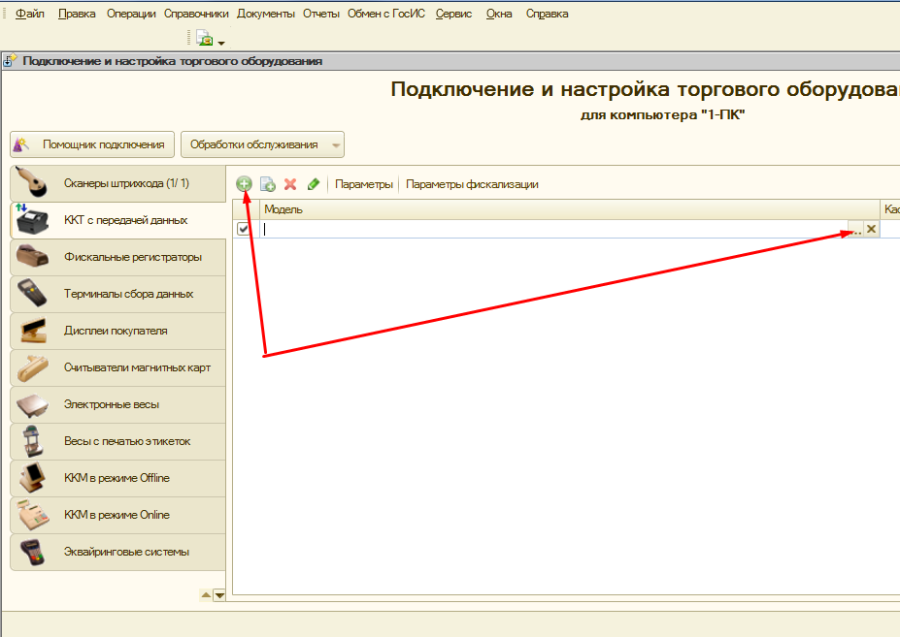Click the green pencil Edit icon
This screenshot has height=637, width=900.
[314, 184]
